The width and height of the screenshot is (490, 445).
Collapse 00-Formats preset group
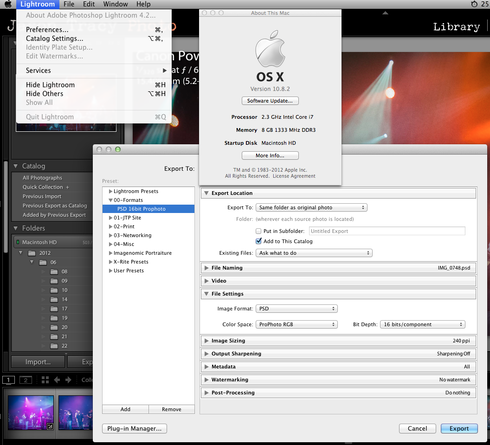point(110,200)
